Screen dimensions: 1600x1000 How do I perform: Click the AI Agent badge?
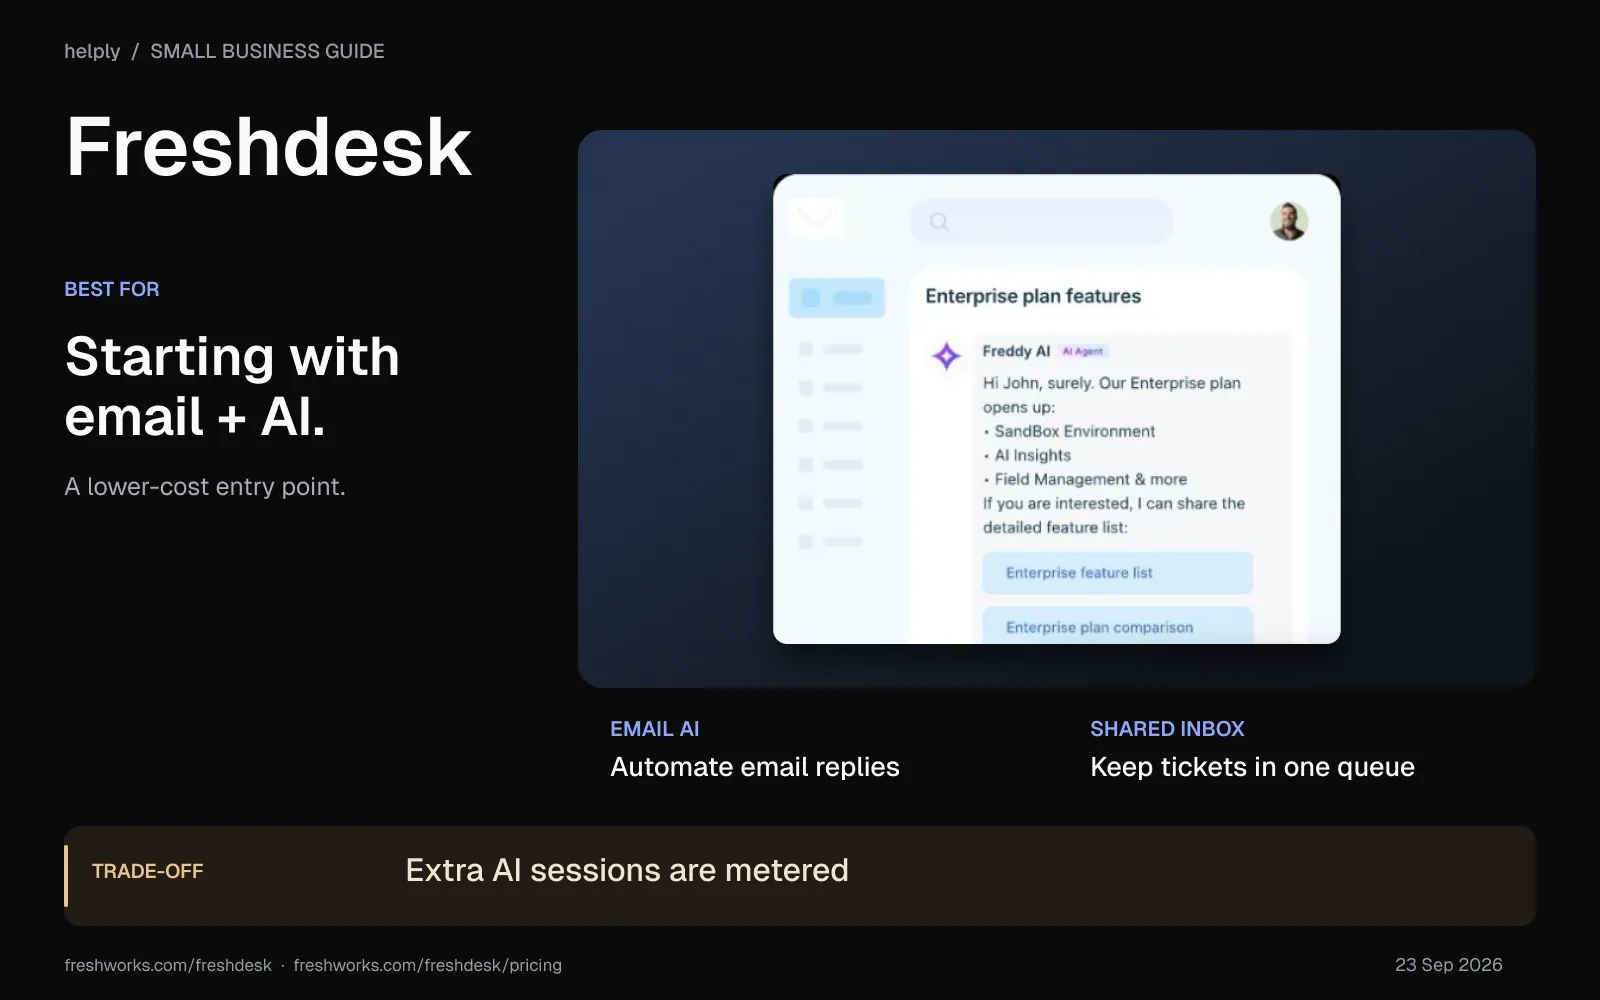click(x=1083, y=351)
